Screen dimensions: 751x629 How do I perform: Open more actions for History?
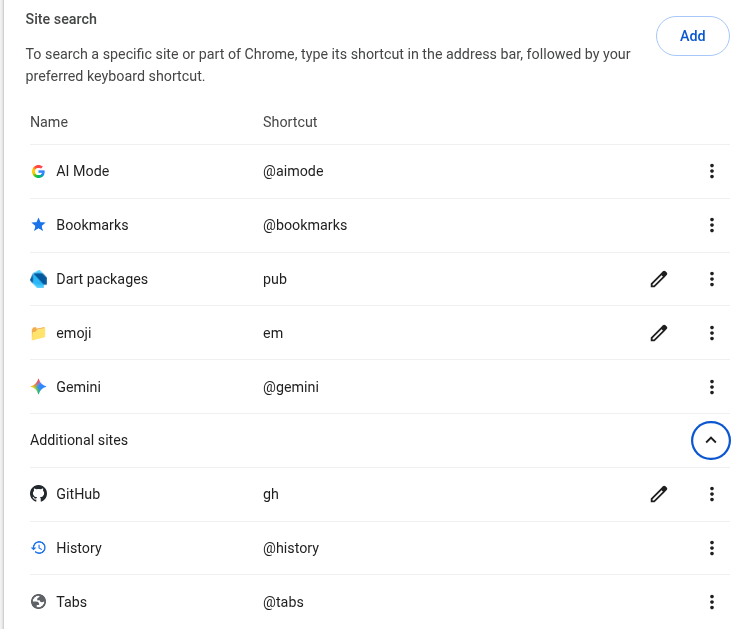[x=712, y=548]
